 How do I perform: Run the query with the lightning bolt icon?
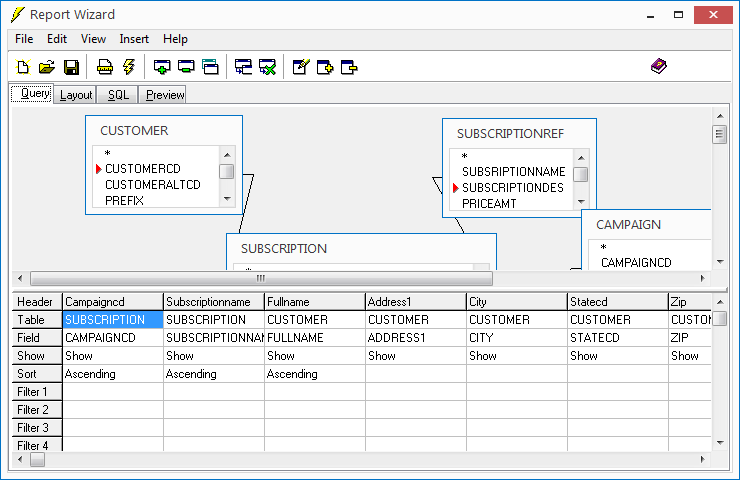click(128, 67)
